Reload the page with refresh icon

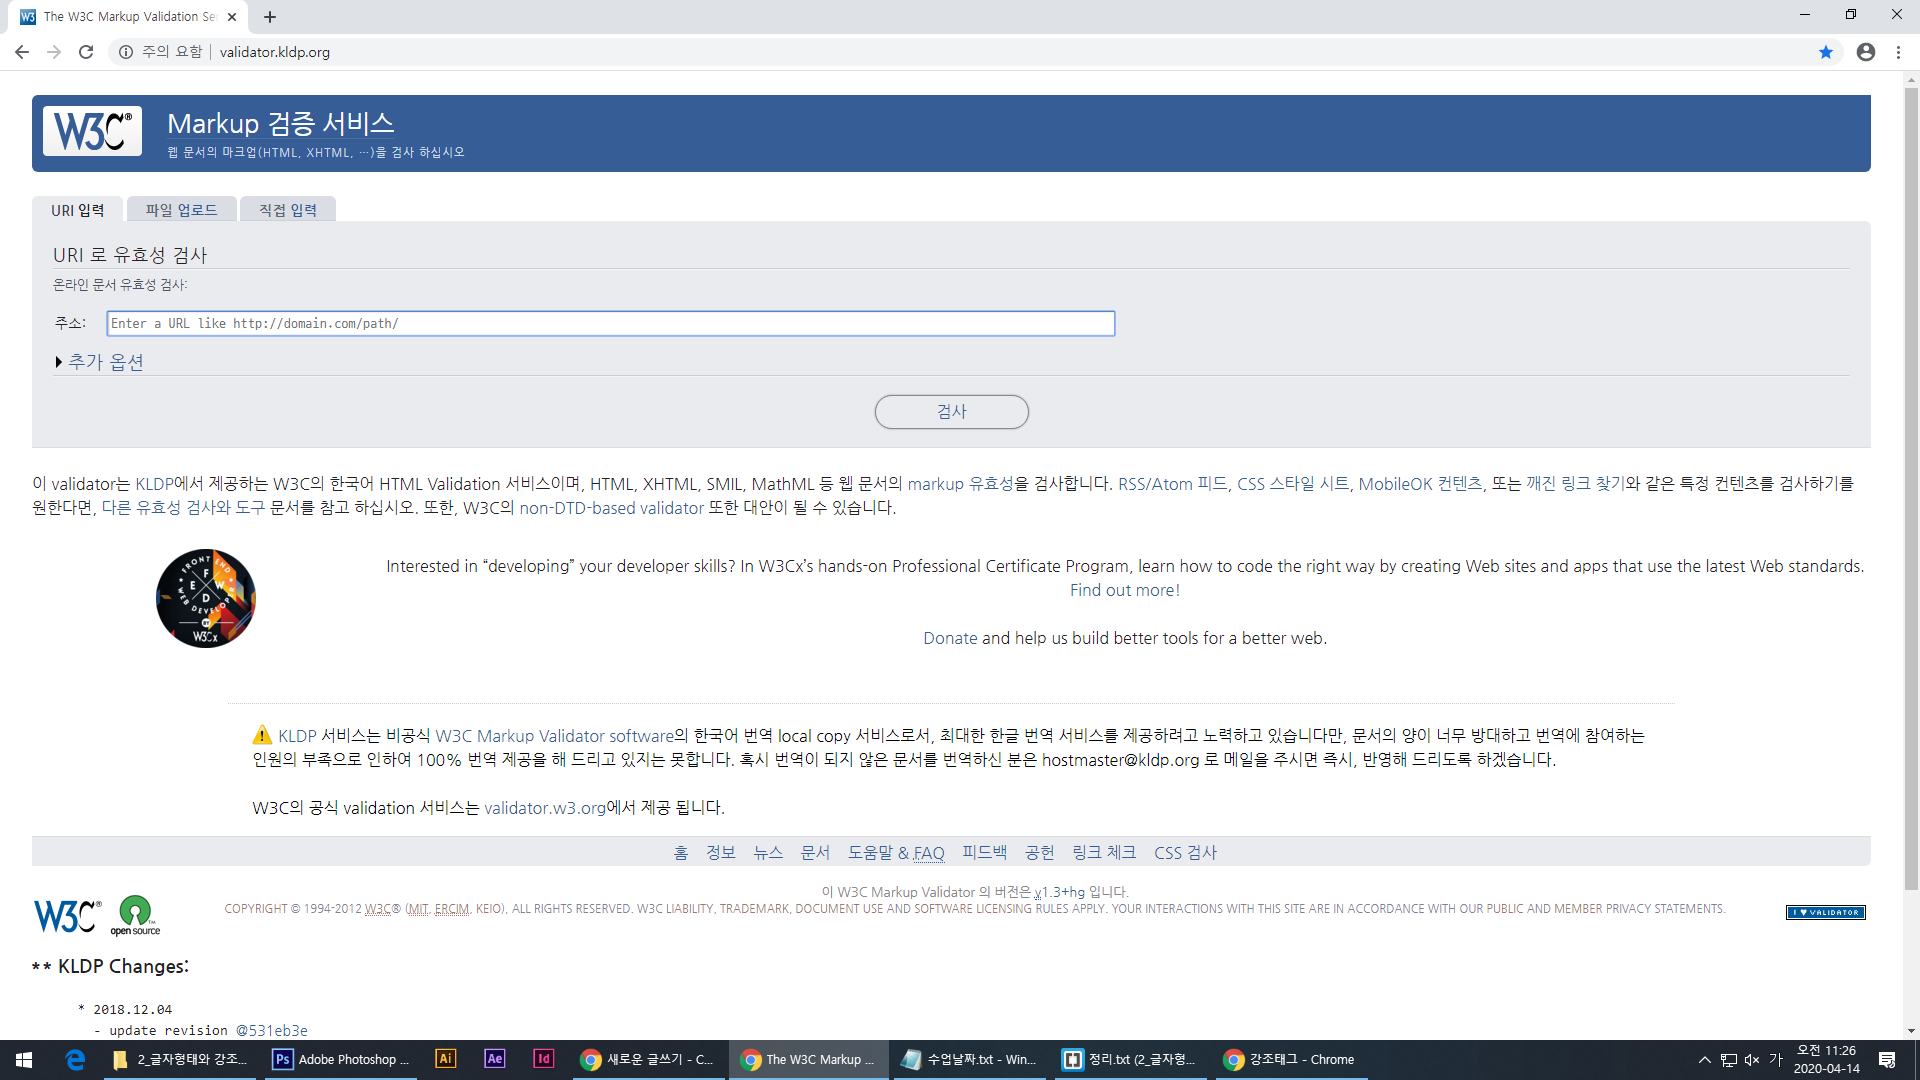point(86,52)
